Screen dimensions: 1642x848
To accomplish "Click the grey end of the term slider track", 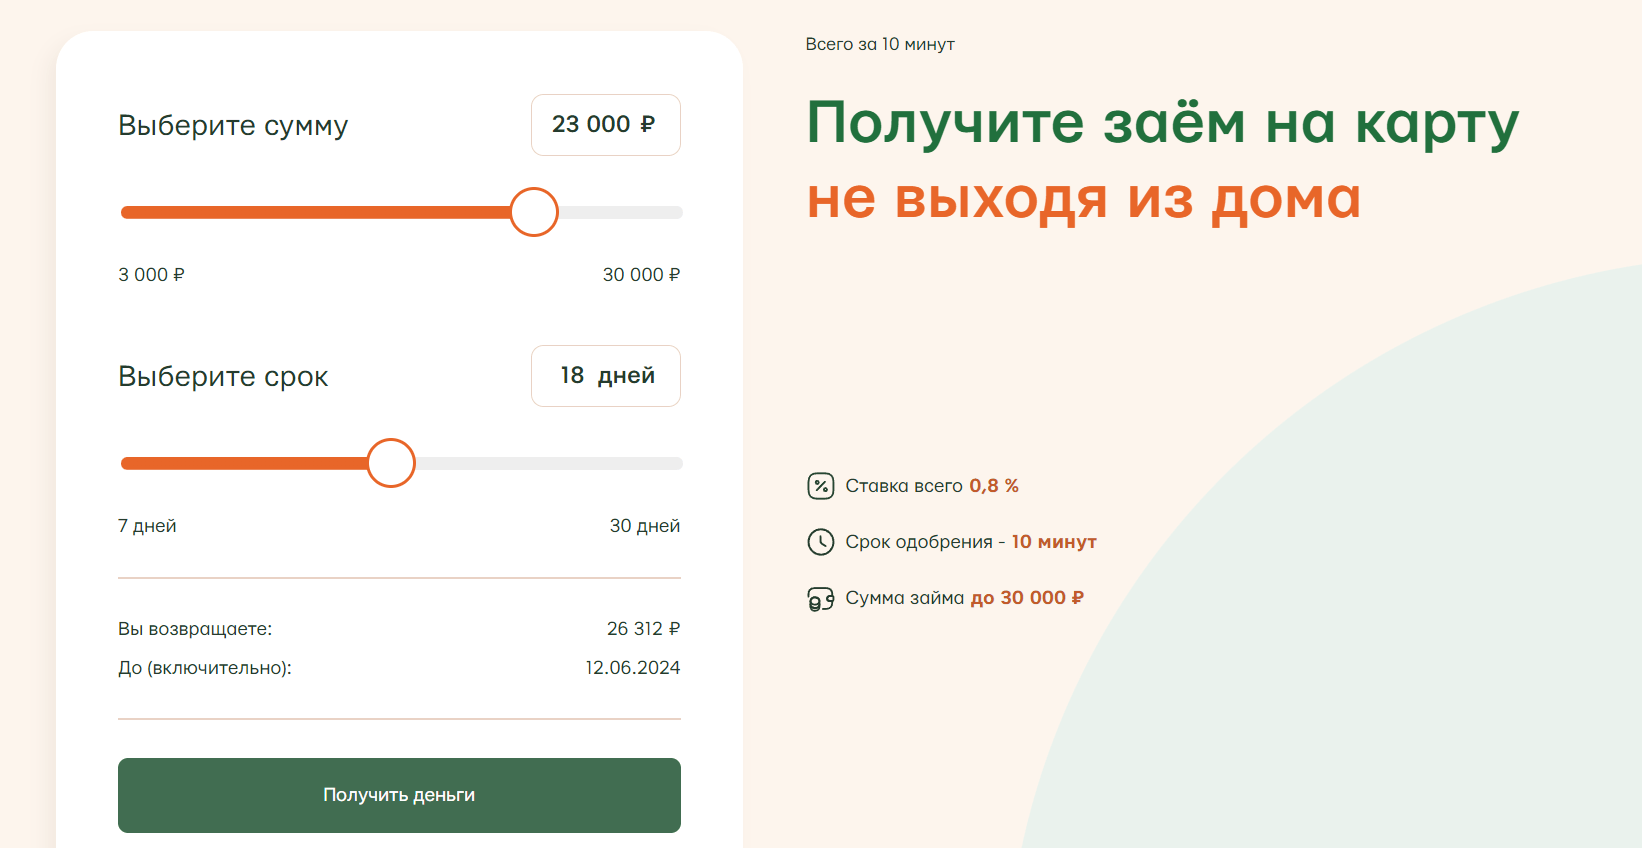I will tap(549, 463).
